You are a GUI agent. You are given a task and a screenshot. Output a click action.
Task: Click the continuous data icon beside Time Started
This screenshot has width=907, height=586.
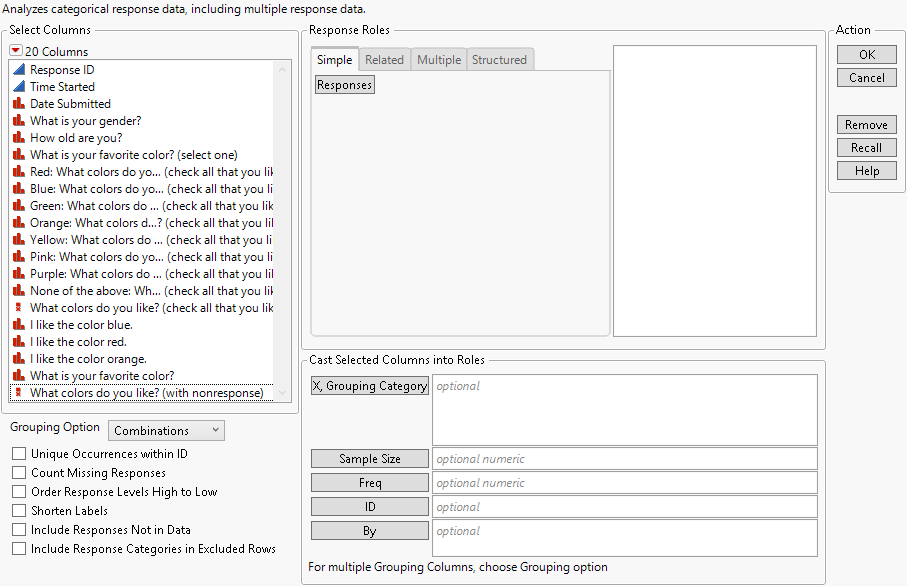coord(19,86)
